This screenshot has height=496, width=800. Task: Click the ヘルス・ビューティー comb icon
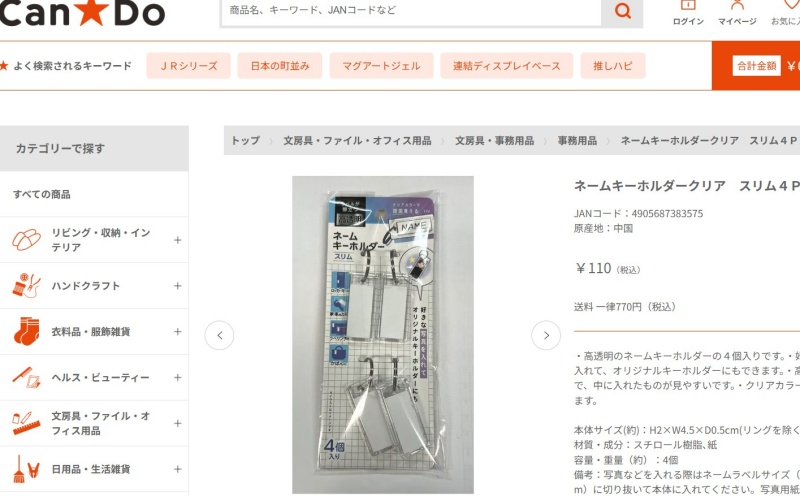coord(27,378)
